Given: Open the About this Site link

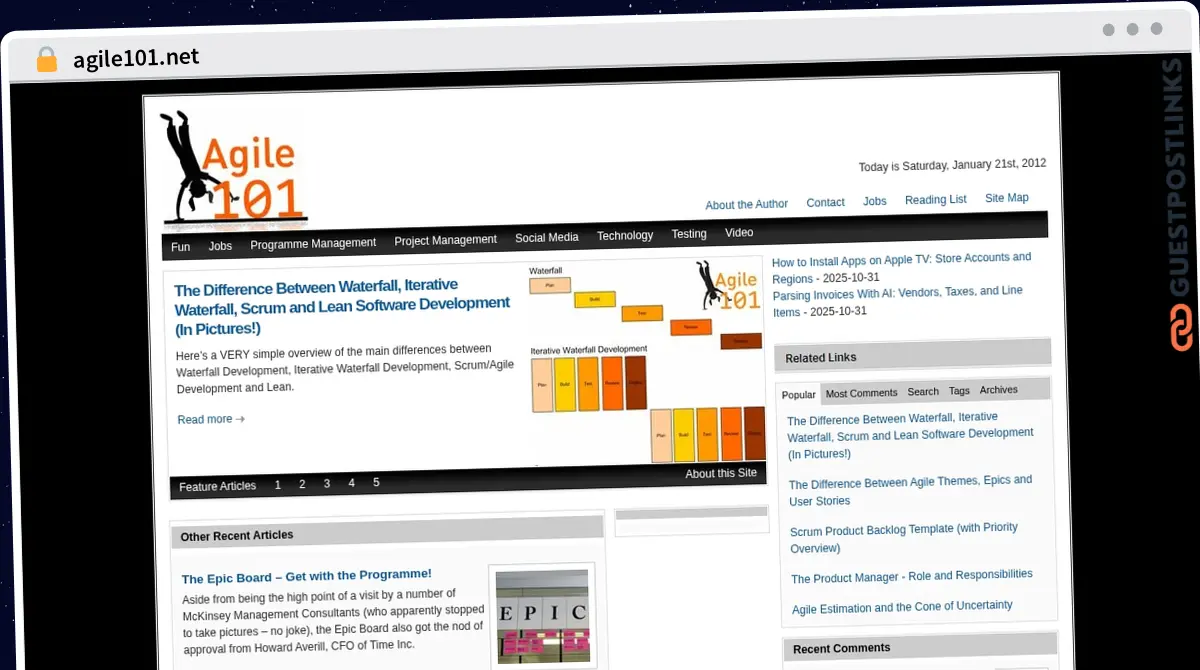Looking at the screenshot, I should click(x=721, y=473).
